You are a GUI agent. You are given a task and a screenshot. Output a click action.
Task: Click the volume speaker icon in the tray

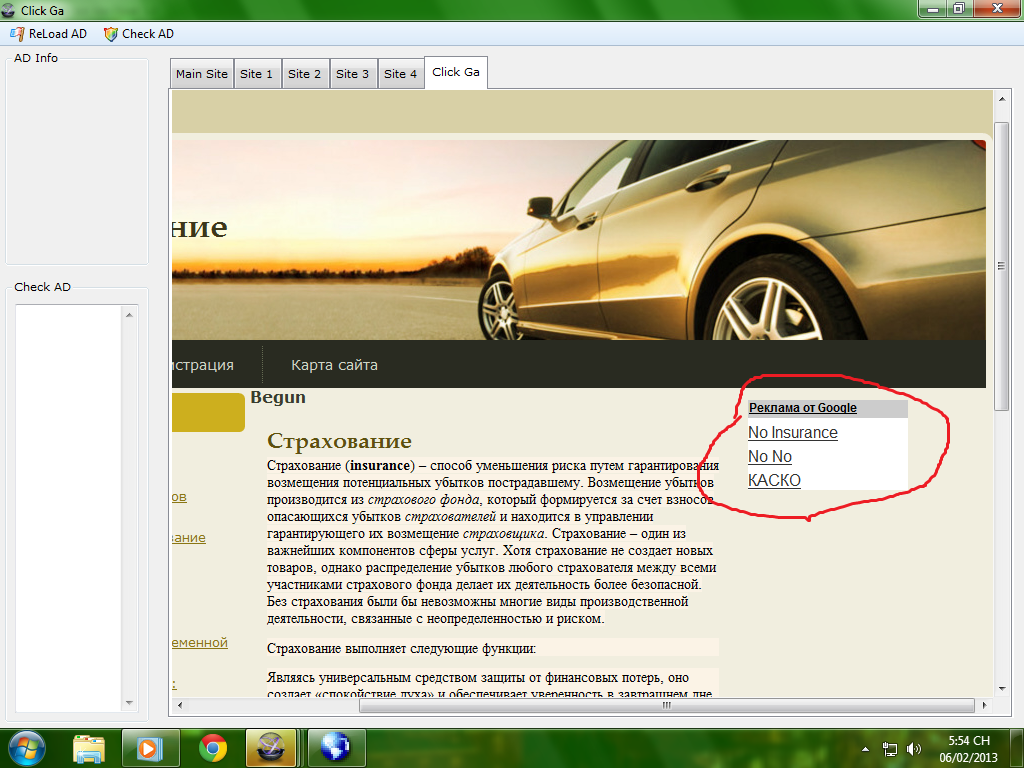pos(913,748)
